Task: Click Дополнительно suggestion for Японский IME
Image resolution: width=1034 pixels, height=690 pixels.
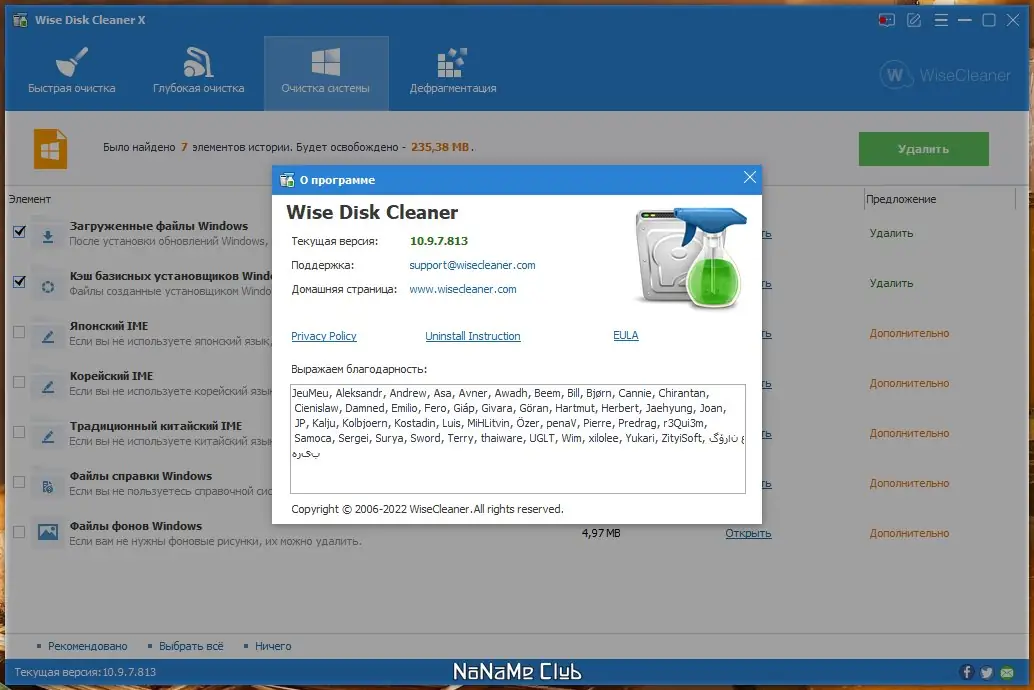Action: (909, 333)
